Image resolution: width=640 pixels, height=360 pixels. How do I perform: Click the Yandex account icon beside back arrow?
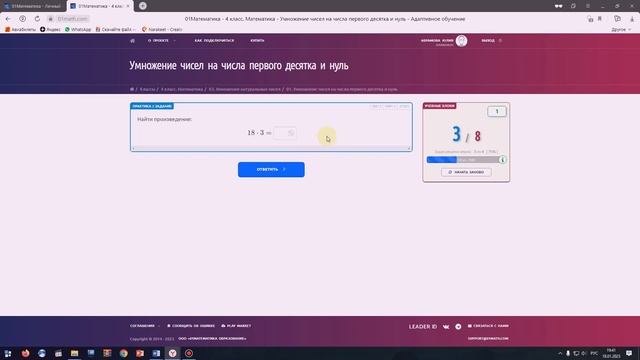pyautogui.click(x=22, y=19)
